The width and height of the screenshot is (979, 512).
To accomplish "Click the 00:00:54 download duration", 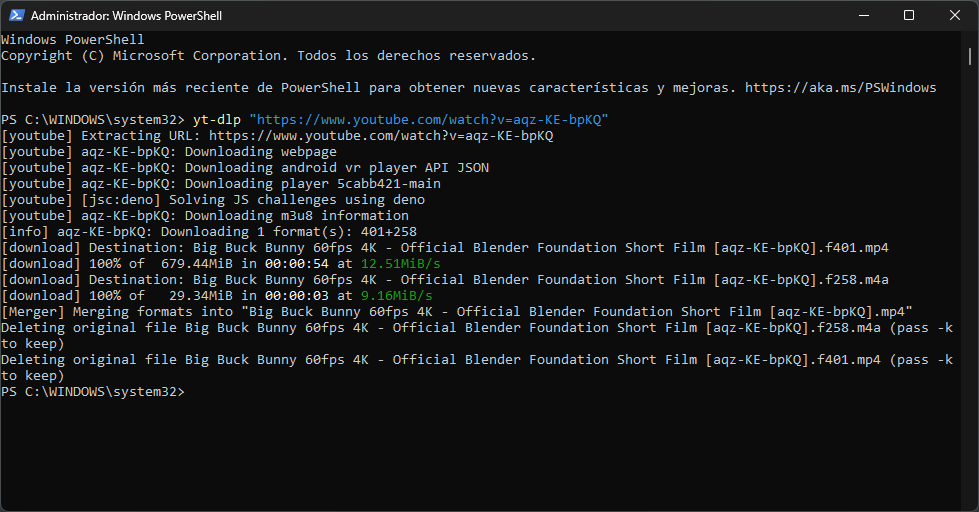I will point(297,263).
